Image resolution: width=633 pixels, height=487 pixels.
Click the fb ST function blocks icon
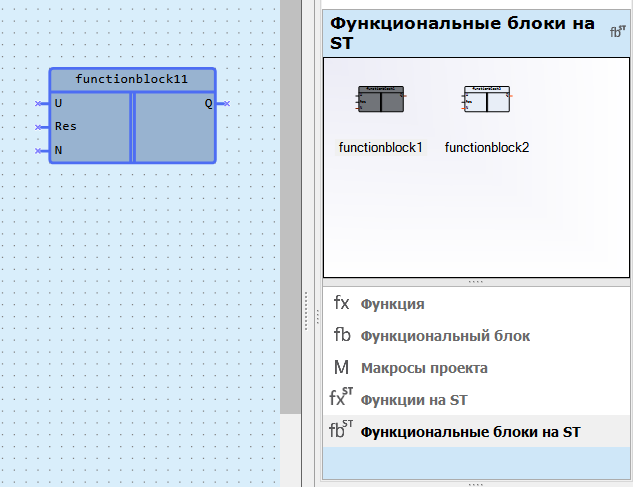tap(342, 431)
